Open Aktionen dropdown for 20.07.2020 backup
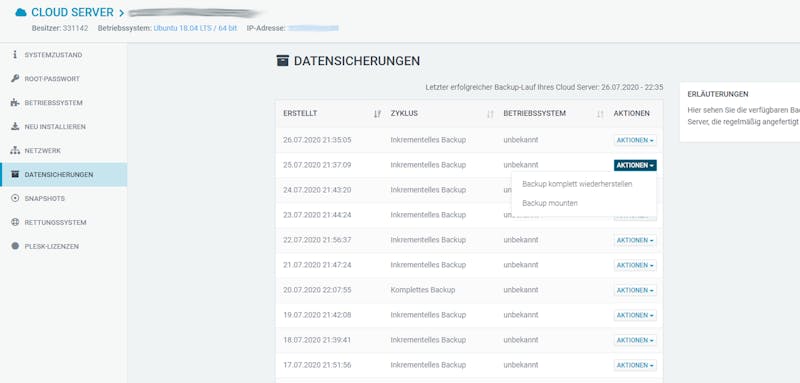 click(635, 290)
